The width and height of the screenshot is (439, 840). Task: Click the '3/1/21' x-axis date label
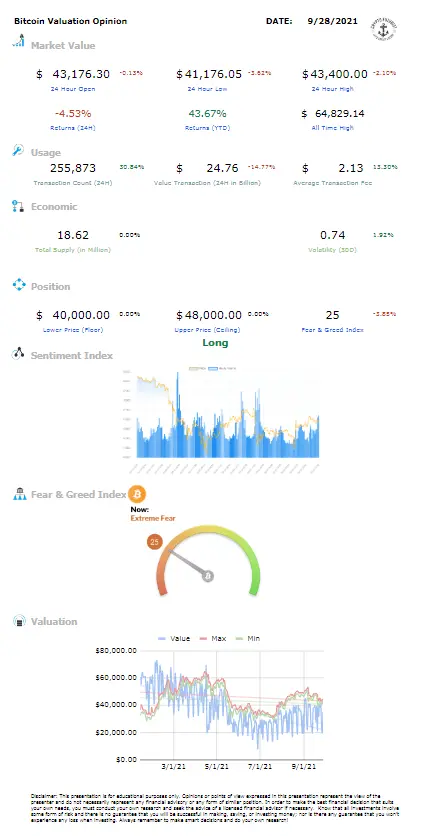(x=174, y=768)
